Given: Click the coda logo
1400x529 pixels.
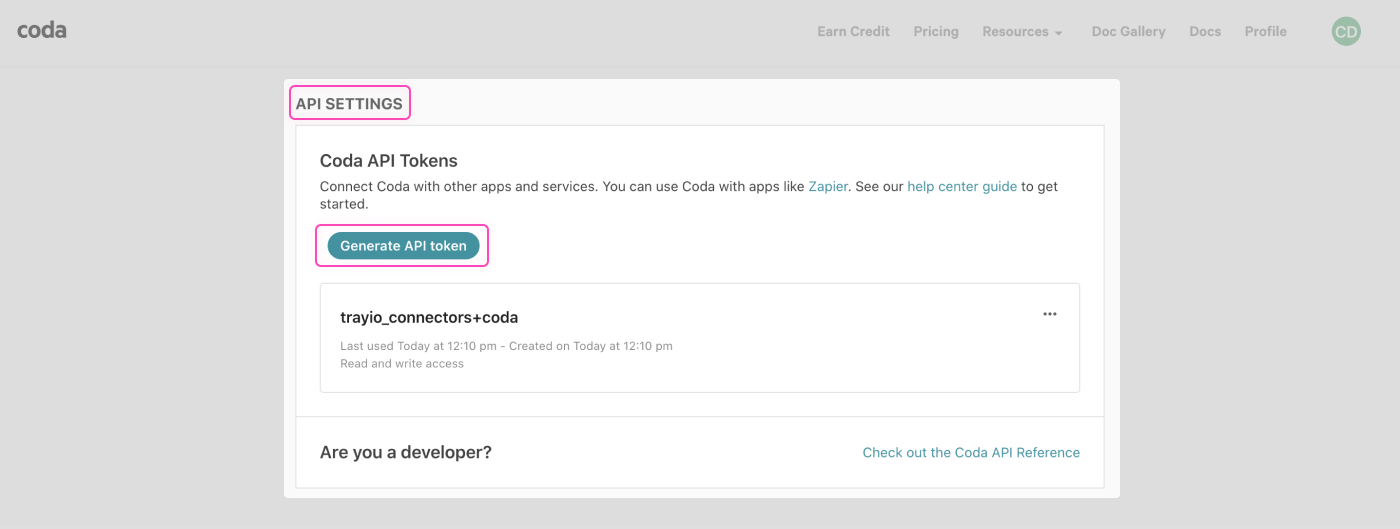Looking at the screenshot, I should [42, 30].
